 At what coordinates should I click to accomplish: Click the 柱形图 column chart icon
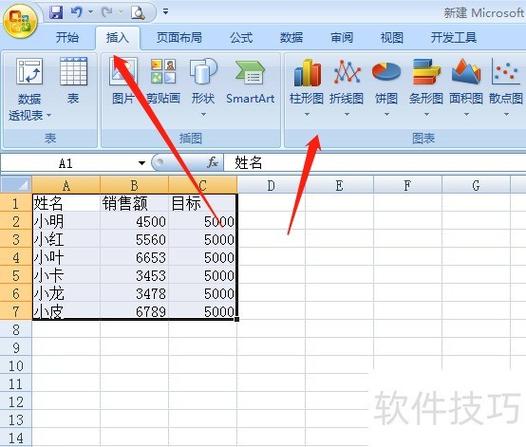307,72
